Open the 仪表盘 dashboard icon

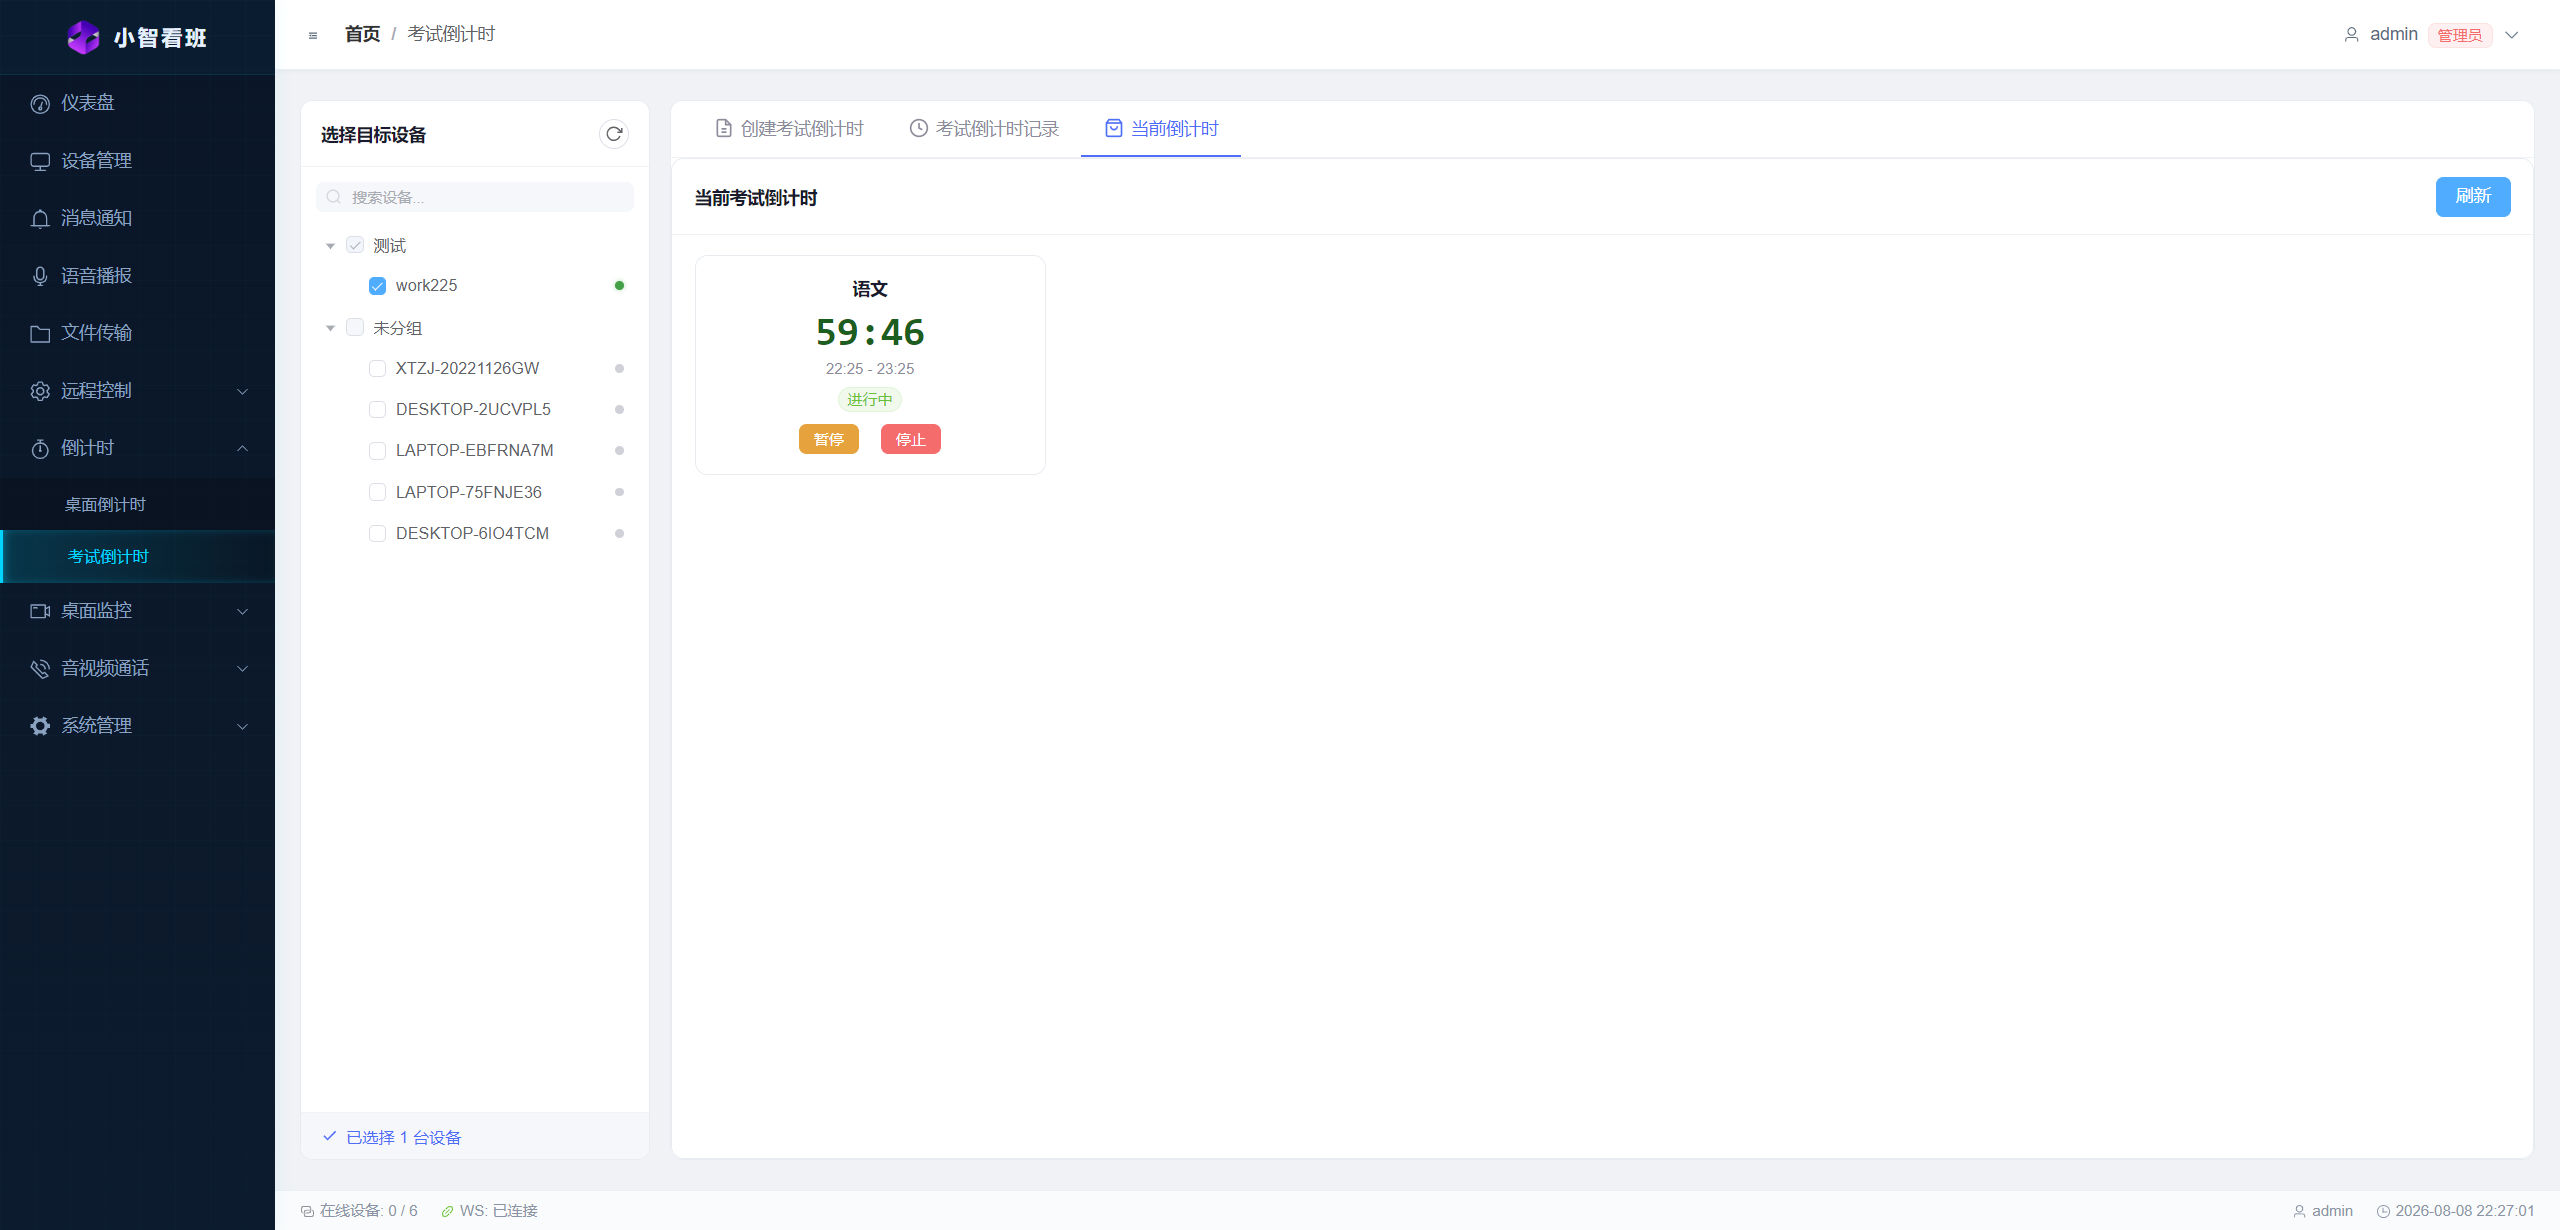(x=40, y=104)
